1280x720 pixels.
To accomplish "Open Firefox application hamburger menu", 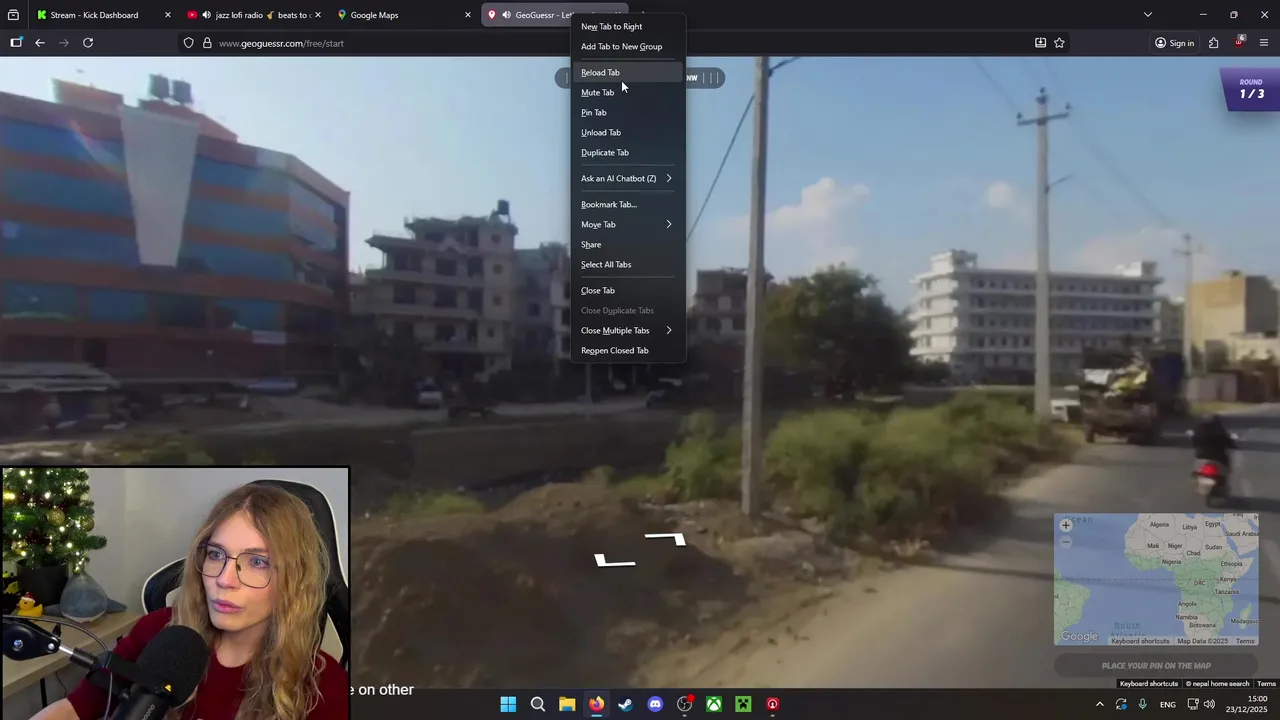I will pos(1264,43).
